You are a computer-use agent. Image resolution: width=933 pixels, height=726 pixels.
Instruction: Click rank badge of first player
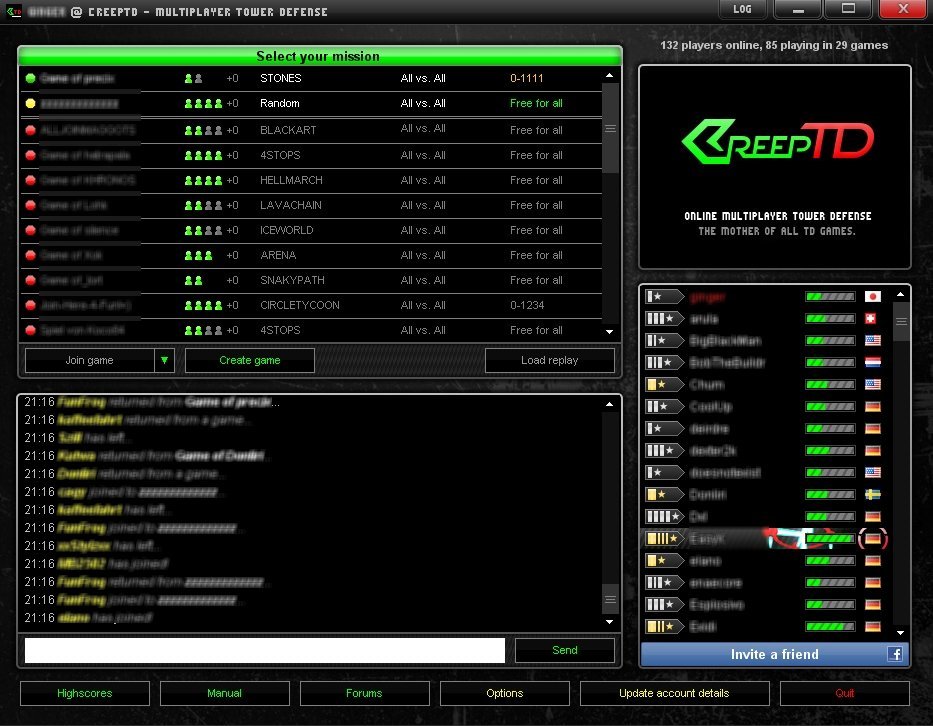664,296
